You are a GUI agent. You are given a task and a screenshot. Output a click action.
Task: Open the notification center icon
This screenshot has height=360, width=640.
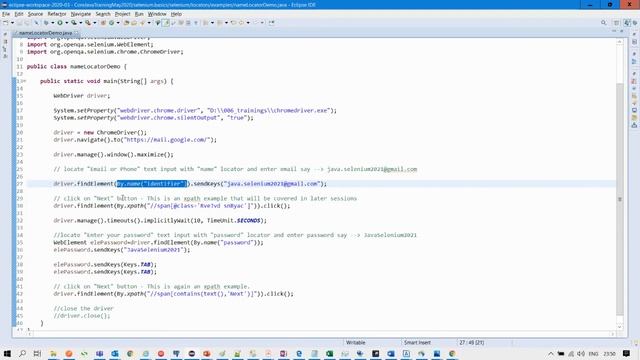(627, 353)
